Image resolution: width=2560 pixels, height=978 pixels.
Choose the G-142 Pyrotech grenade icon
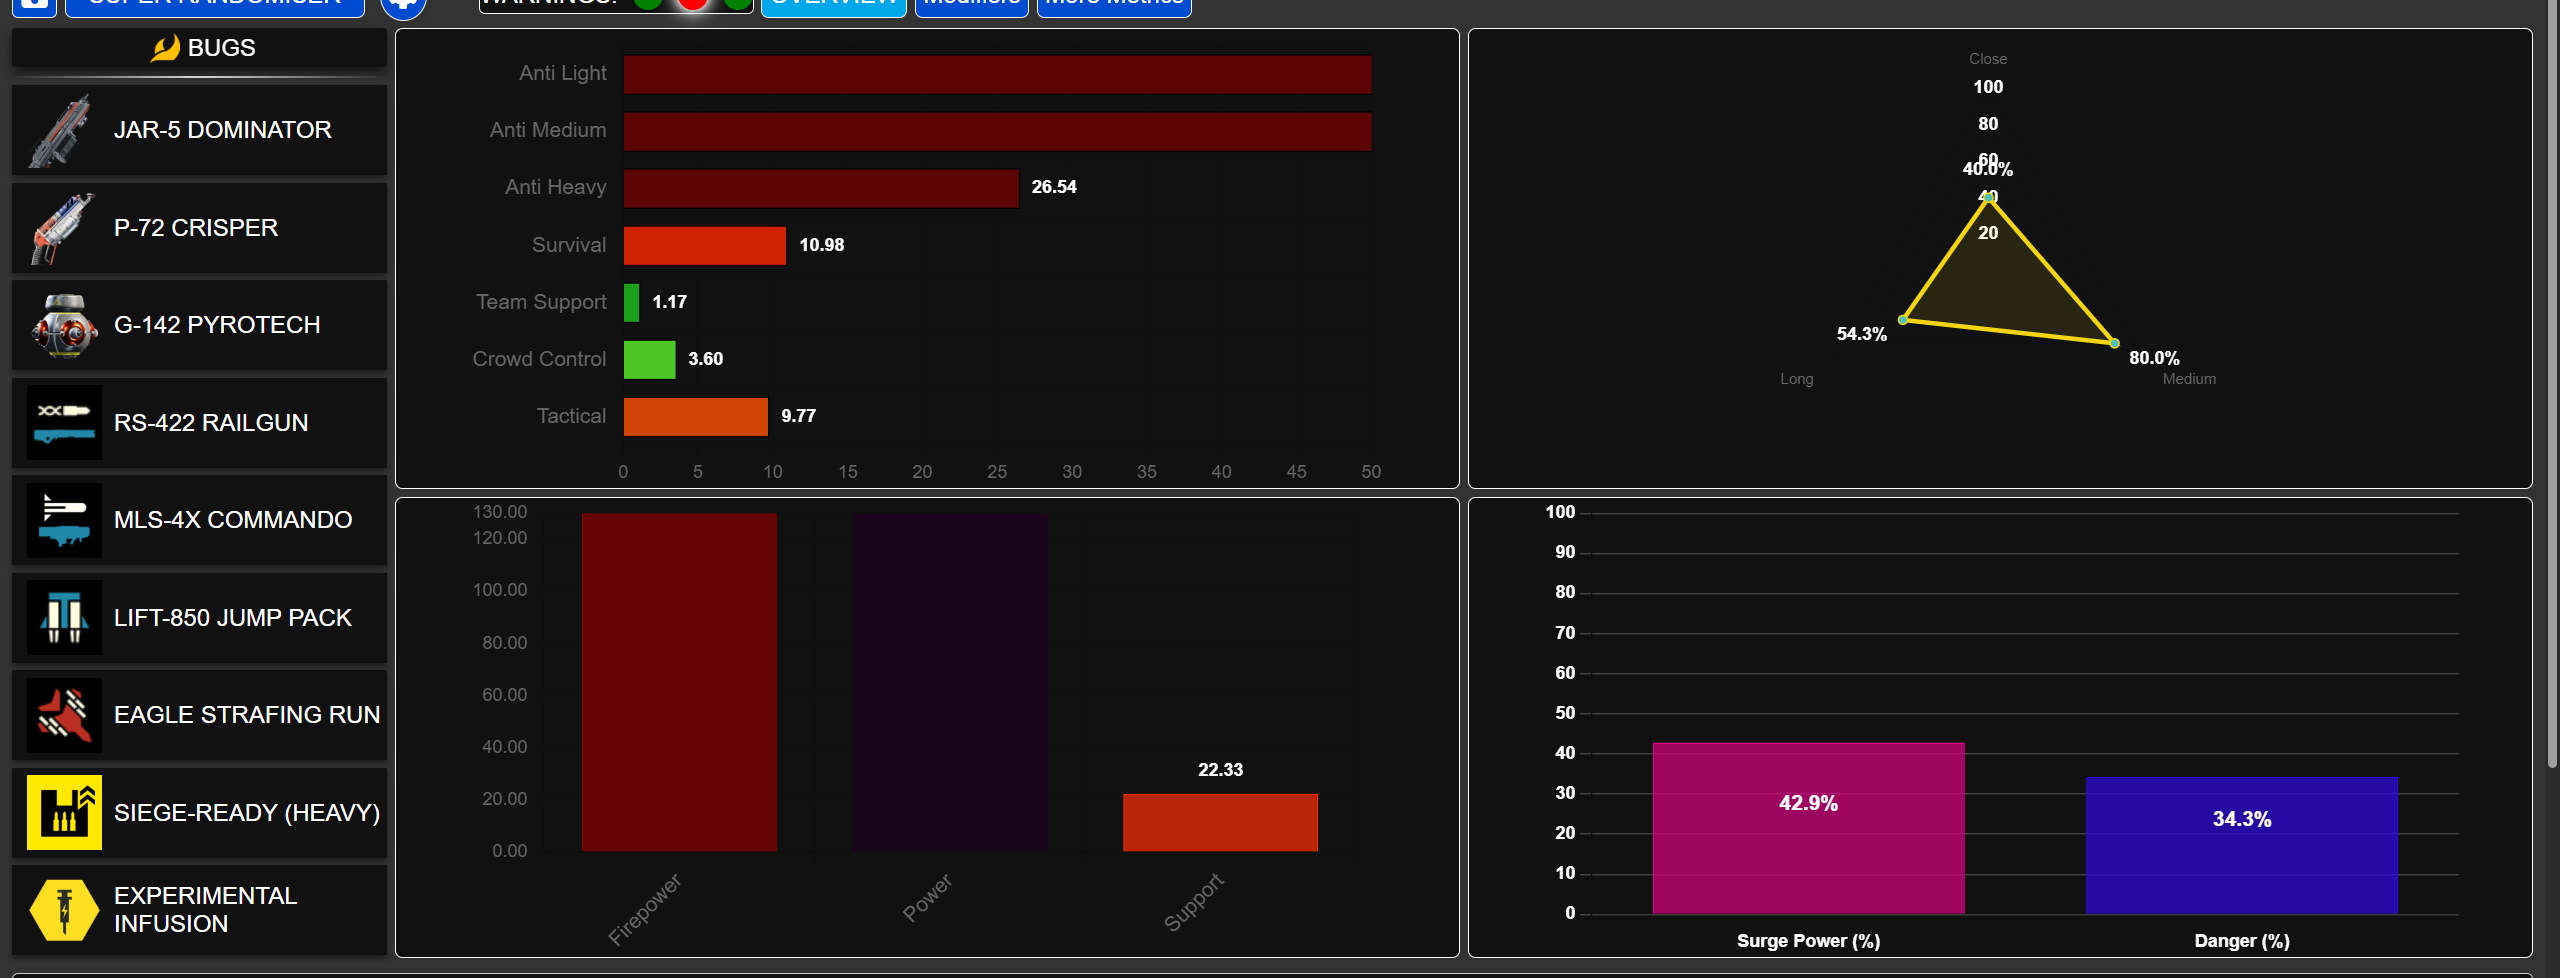[63, 325]
